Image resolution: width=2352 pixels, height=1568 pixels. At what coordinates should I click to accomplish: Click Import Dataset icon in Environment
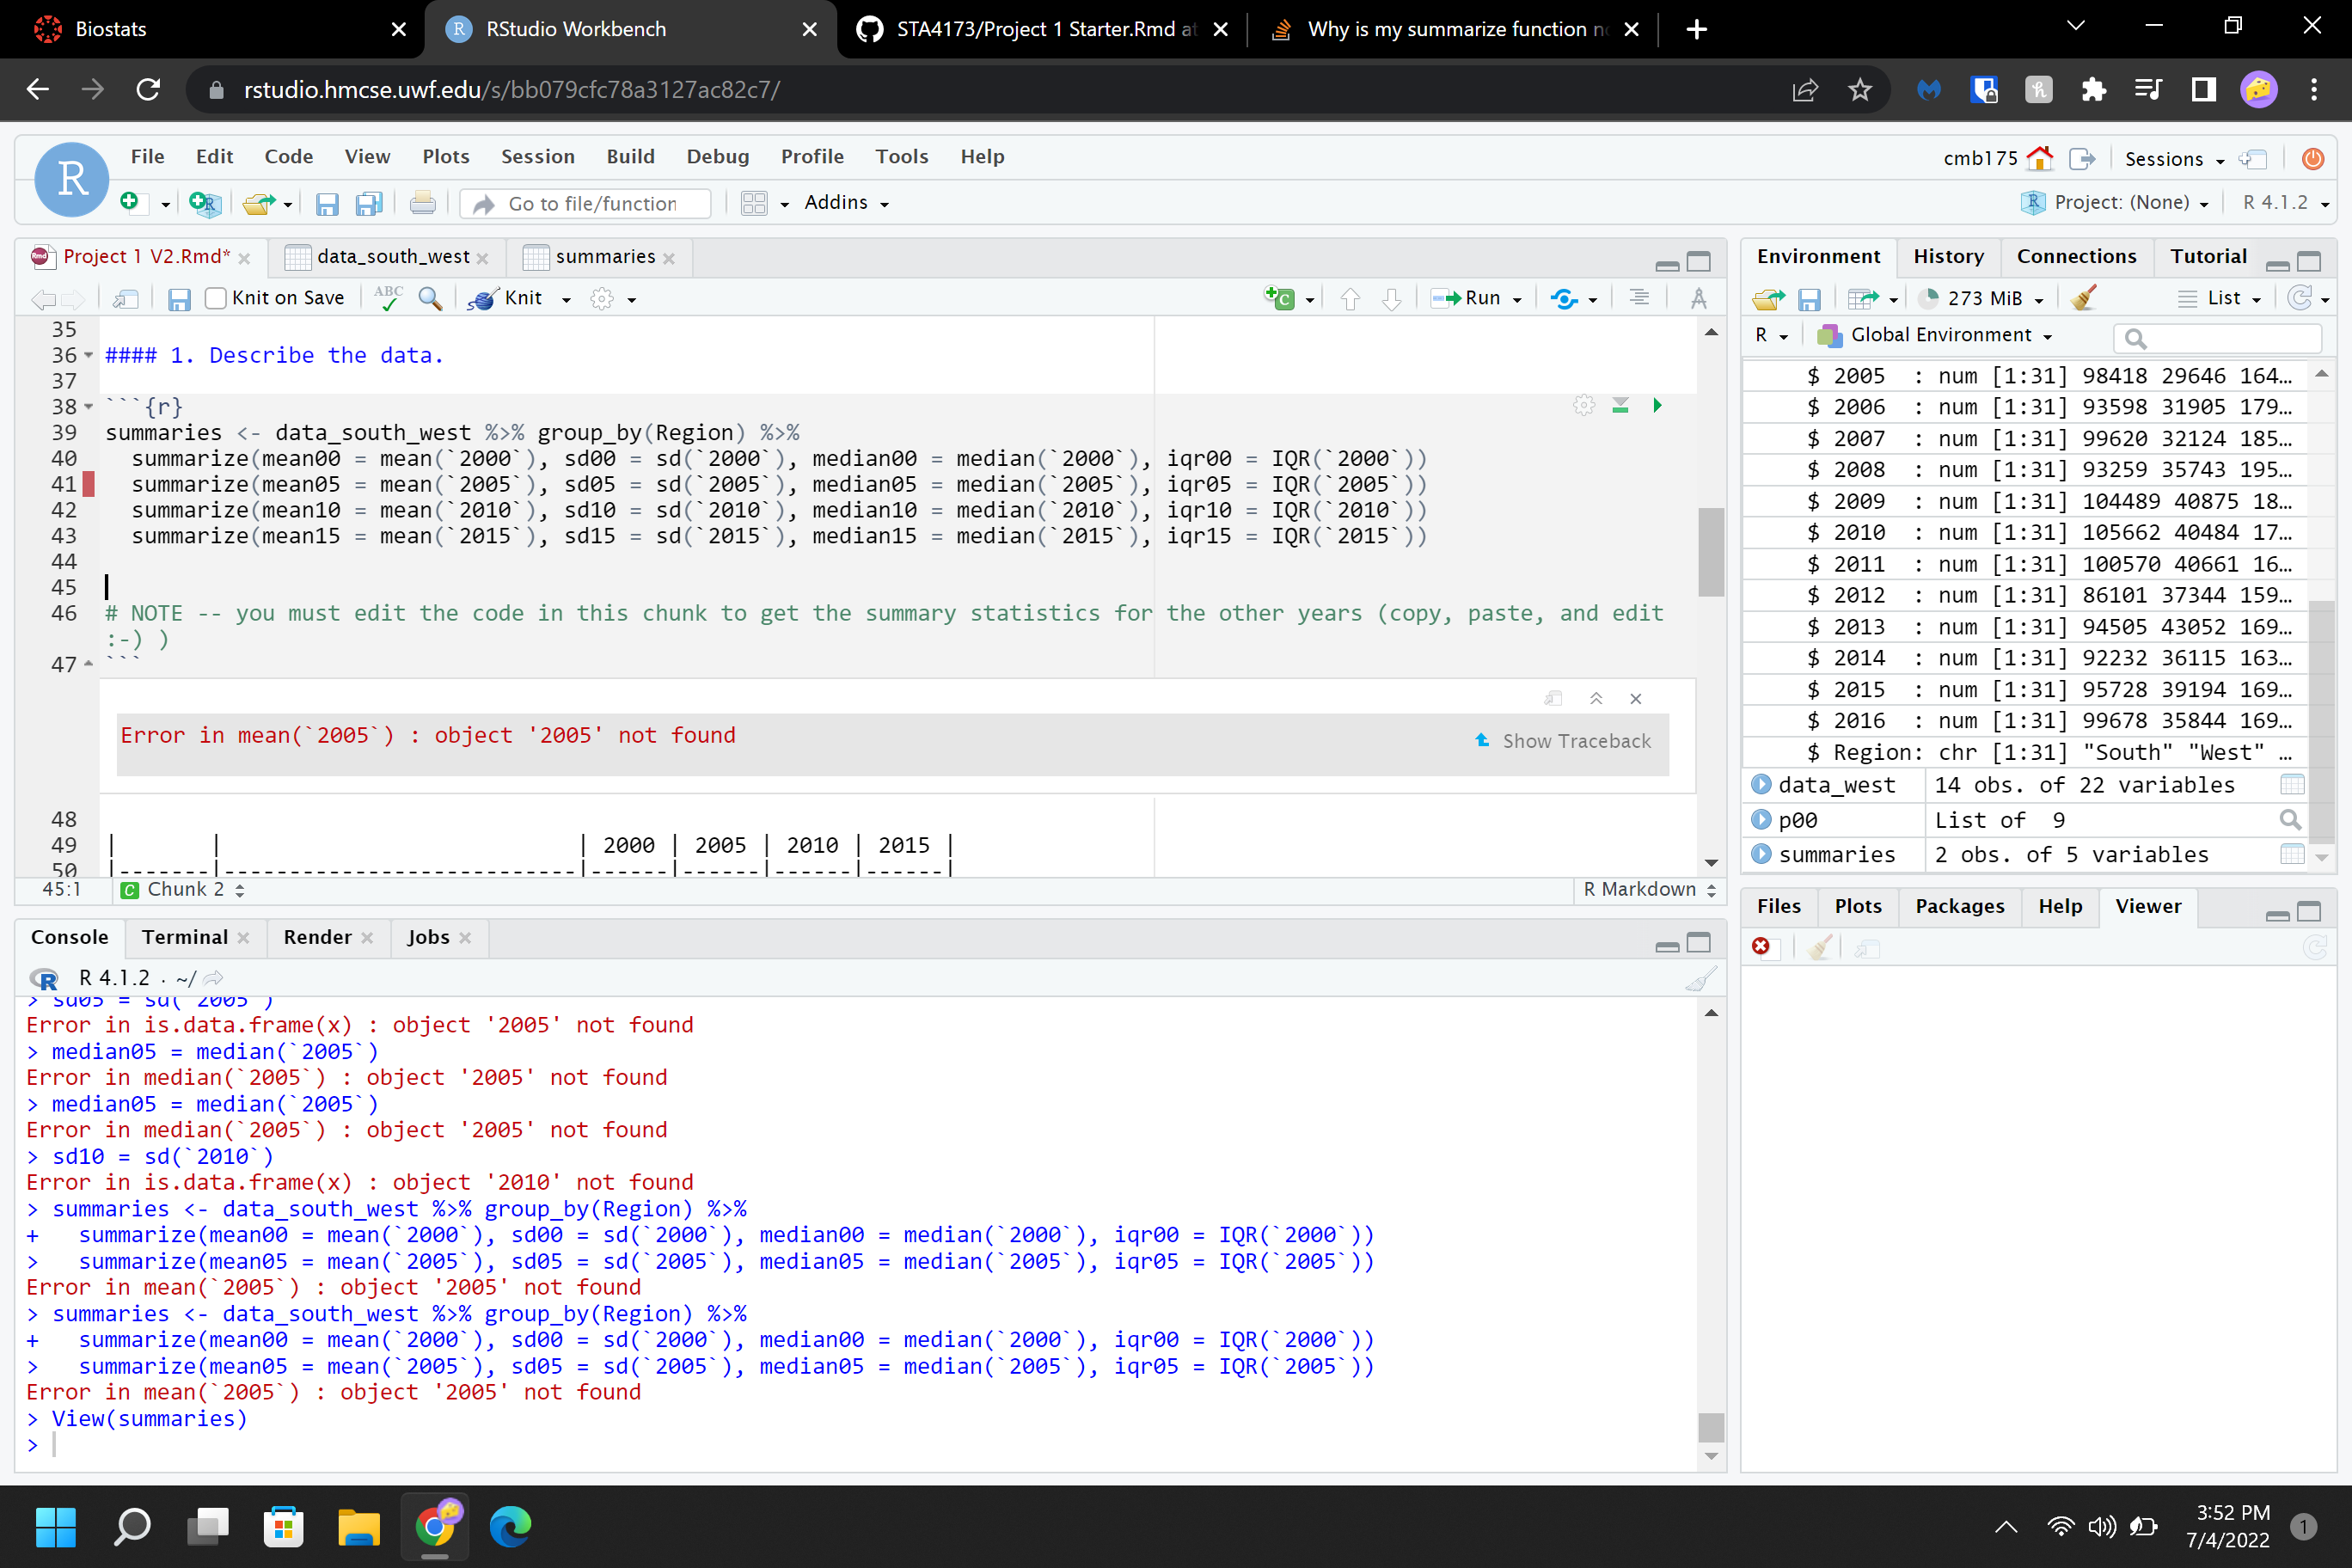(x=1862, y=298)
